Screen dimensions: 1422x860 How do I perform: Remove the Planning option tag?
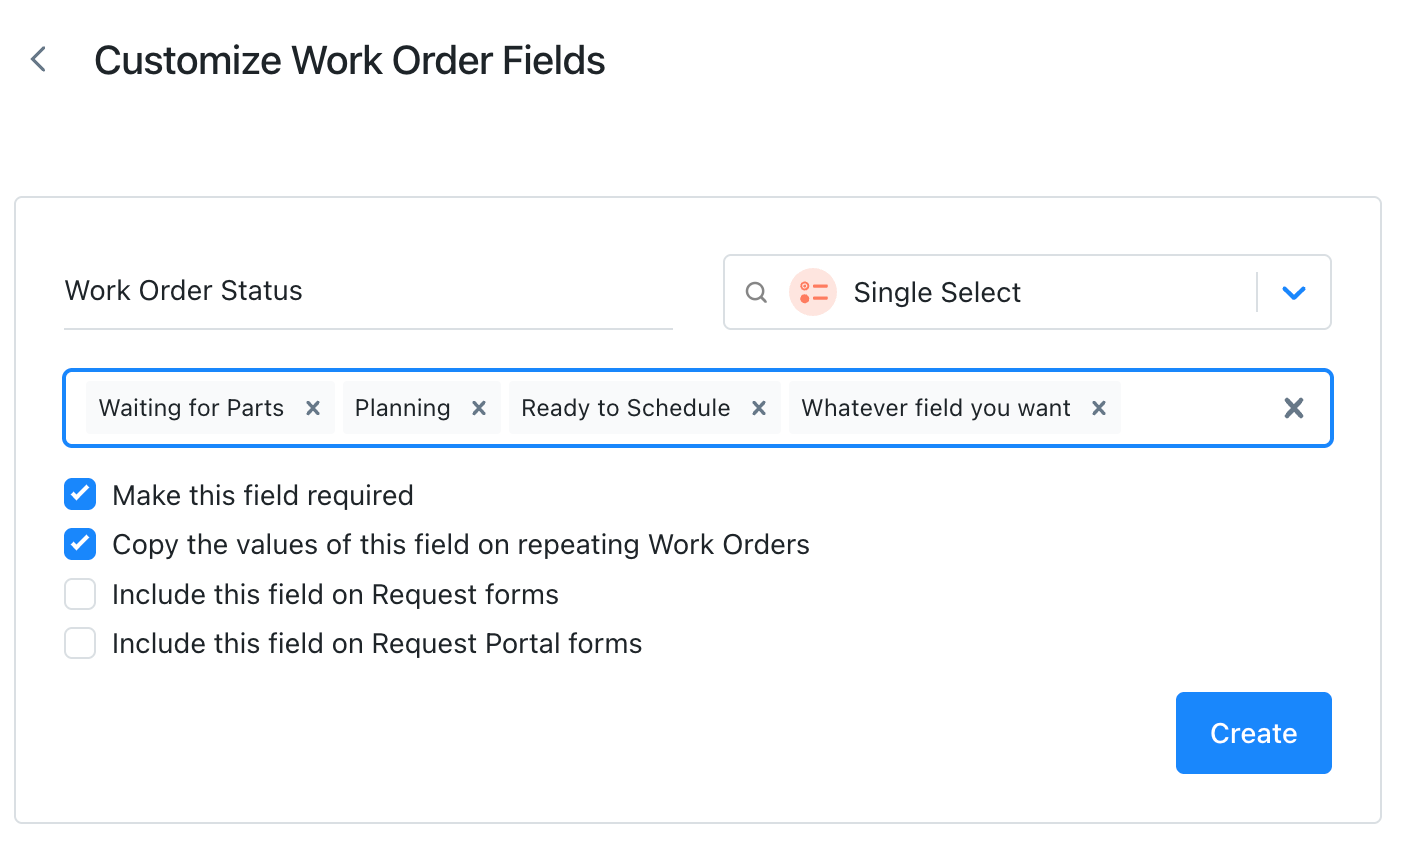[479, 408]
